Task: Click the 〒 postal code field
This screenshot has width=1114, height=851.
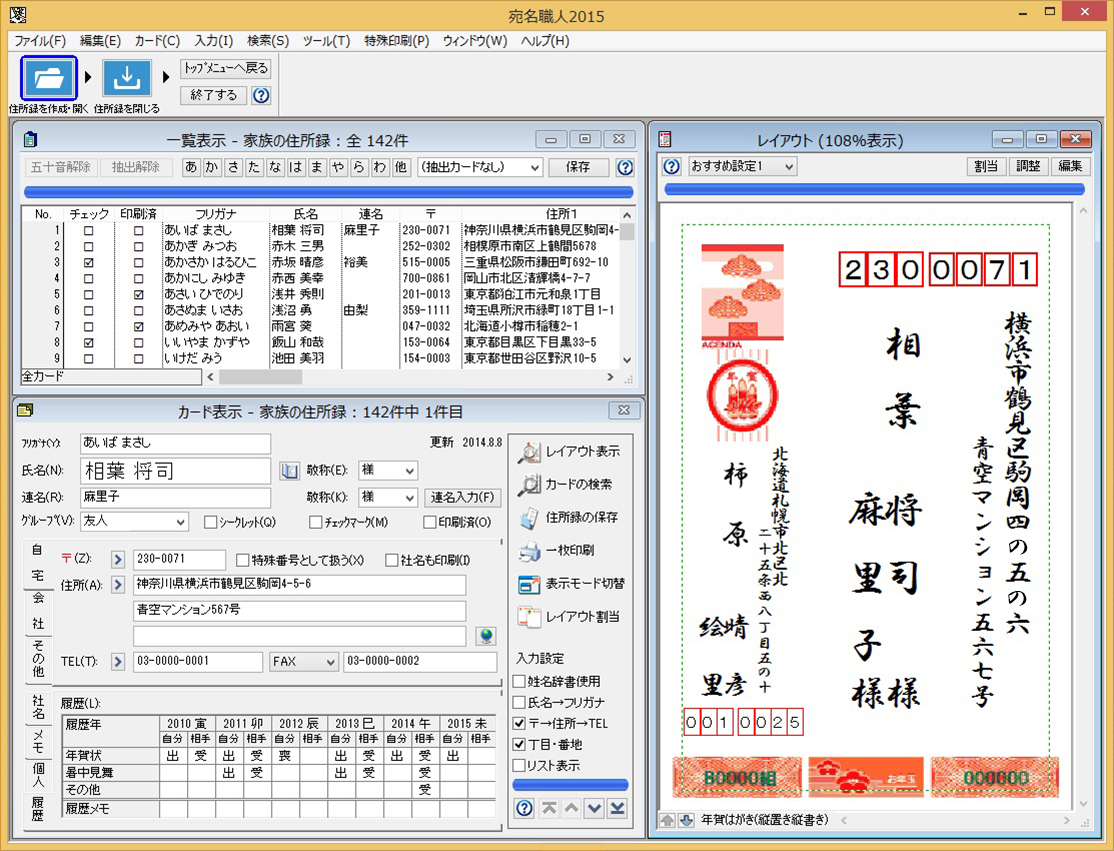Action: [x=180, y=560]
